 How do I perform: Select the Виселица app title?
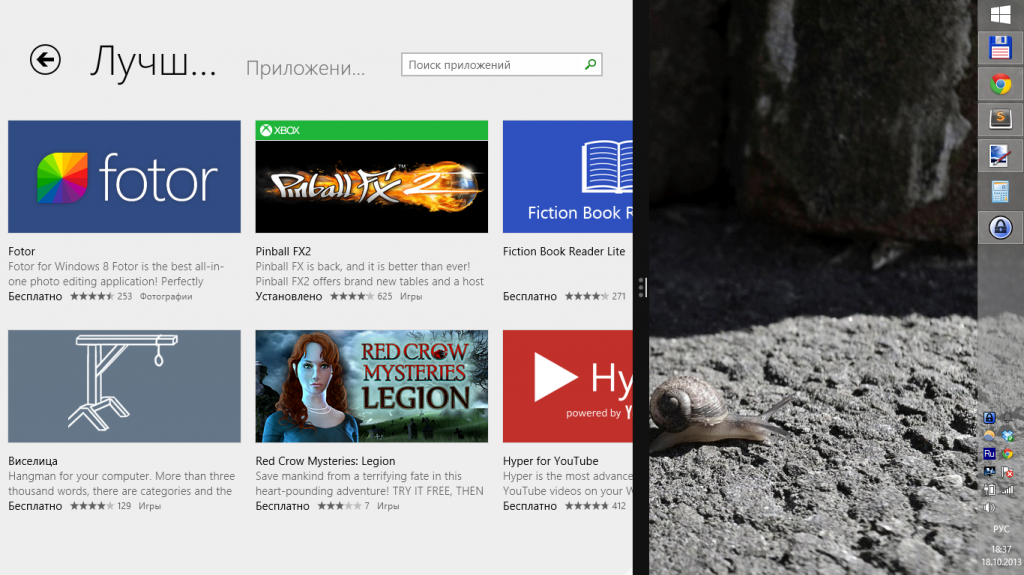point(33,461)
